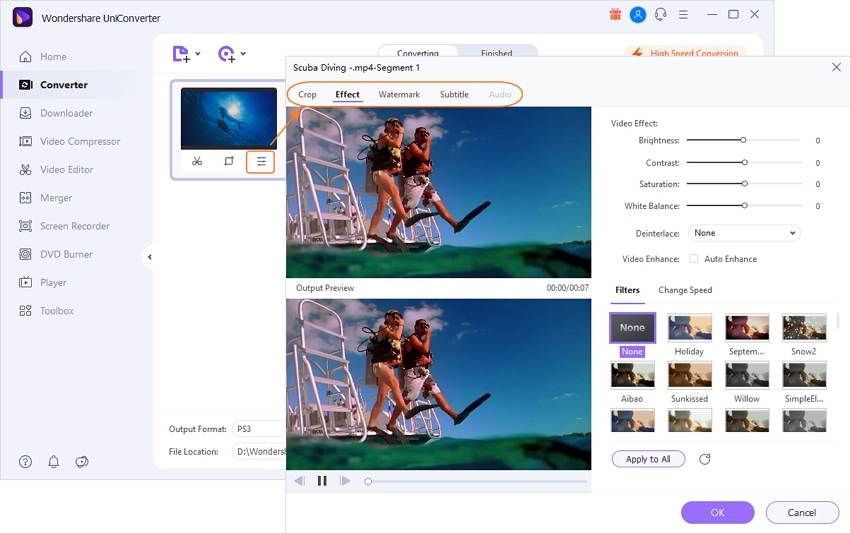Switch to the Effect tab
The image size is (850, 533).
[347, 94]
